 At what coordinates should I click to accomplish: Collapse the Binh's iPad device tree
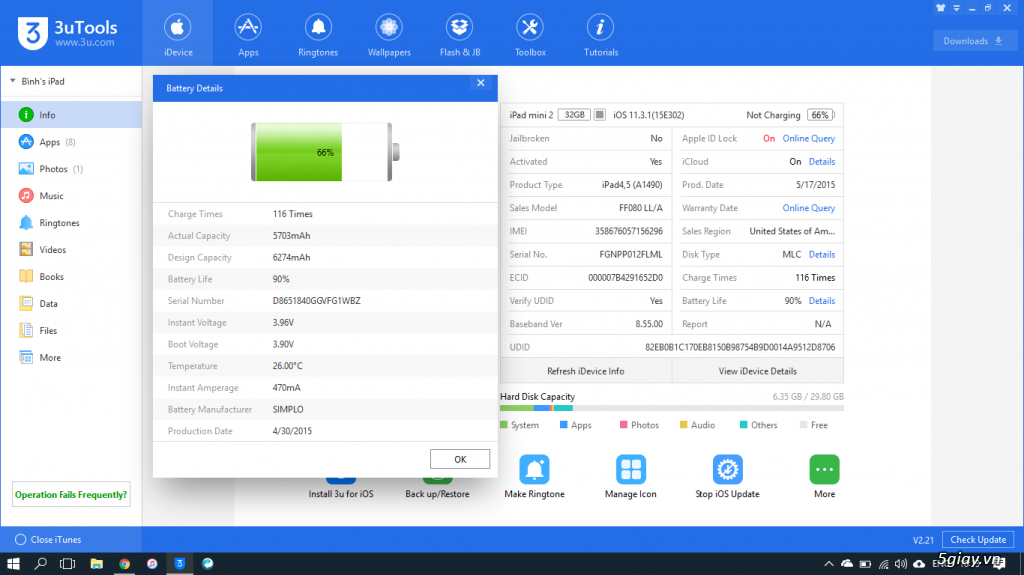point(12,81)
